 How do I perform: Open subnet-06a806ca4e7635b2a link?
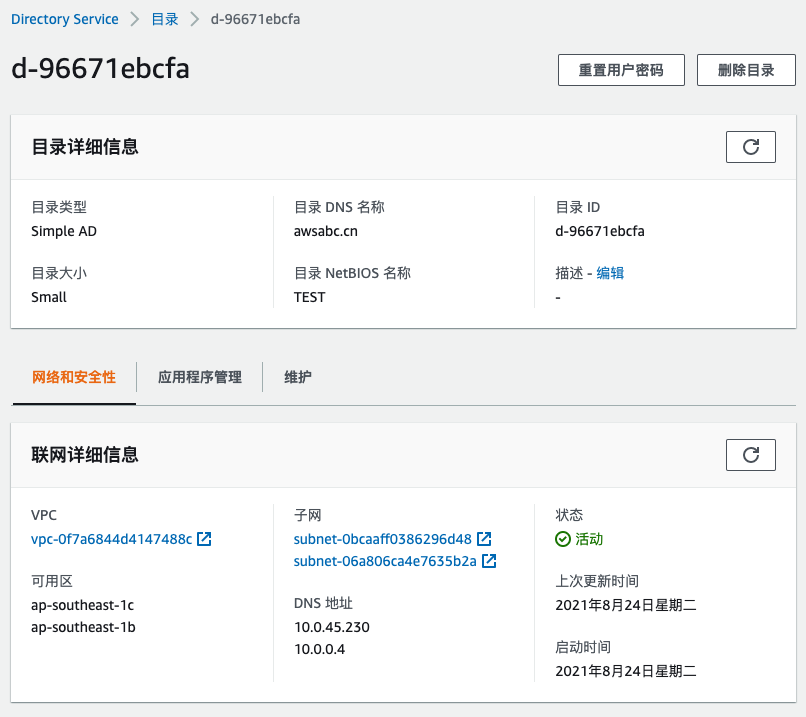[385, 561]
